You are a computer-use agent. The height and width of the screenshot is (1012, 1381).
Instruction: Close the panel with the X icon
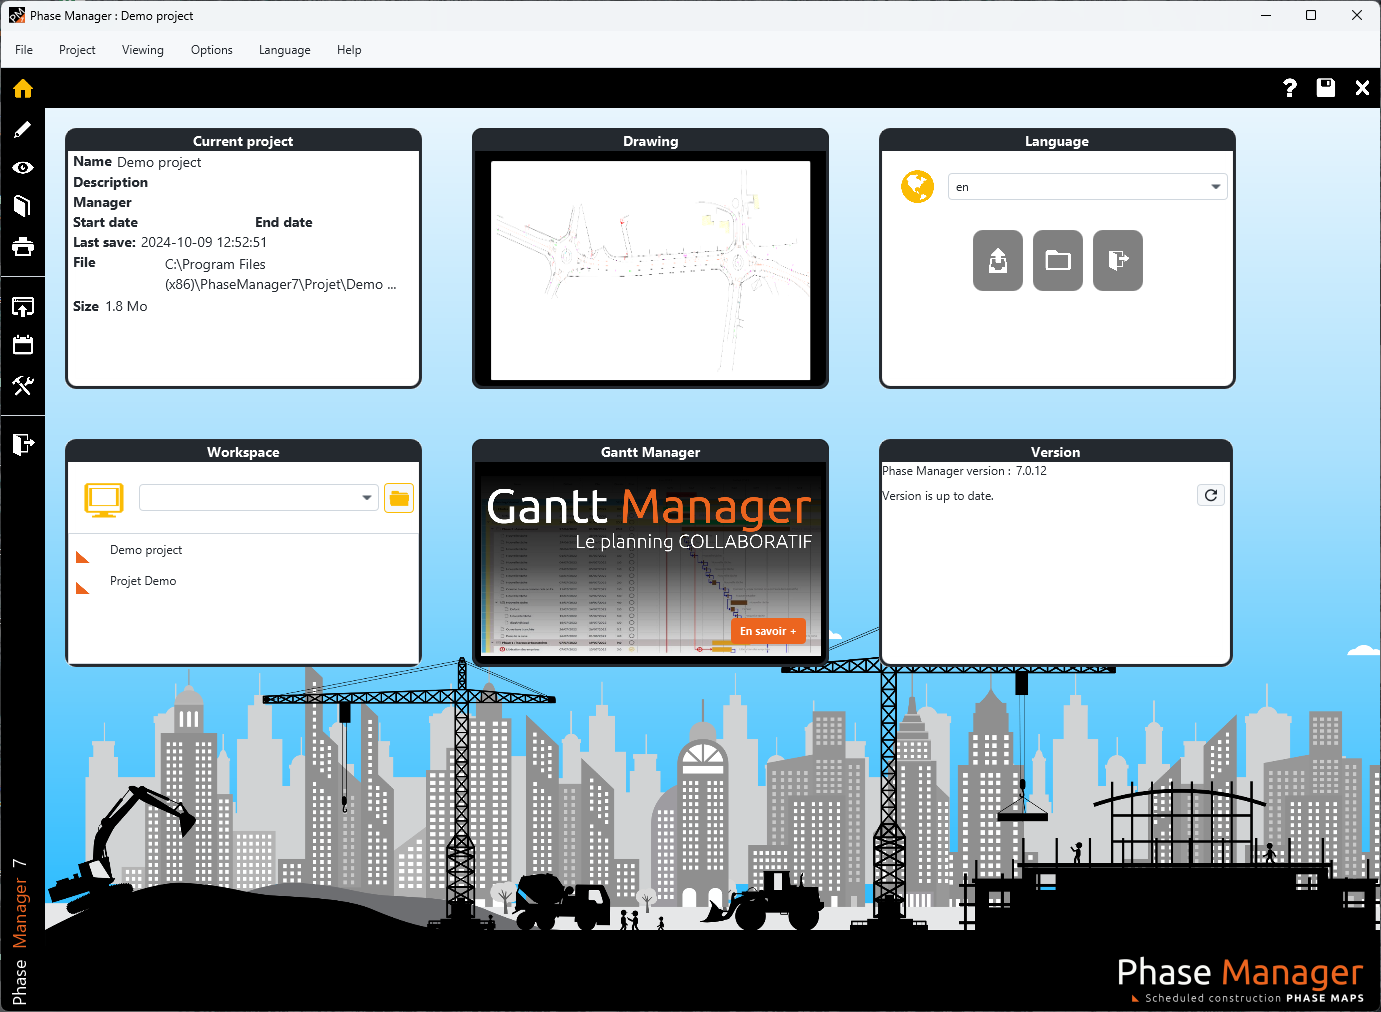(1362, 88)
